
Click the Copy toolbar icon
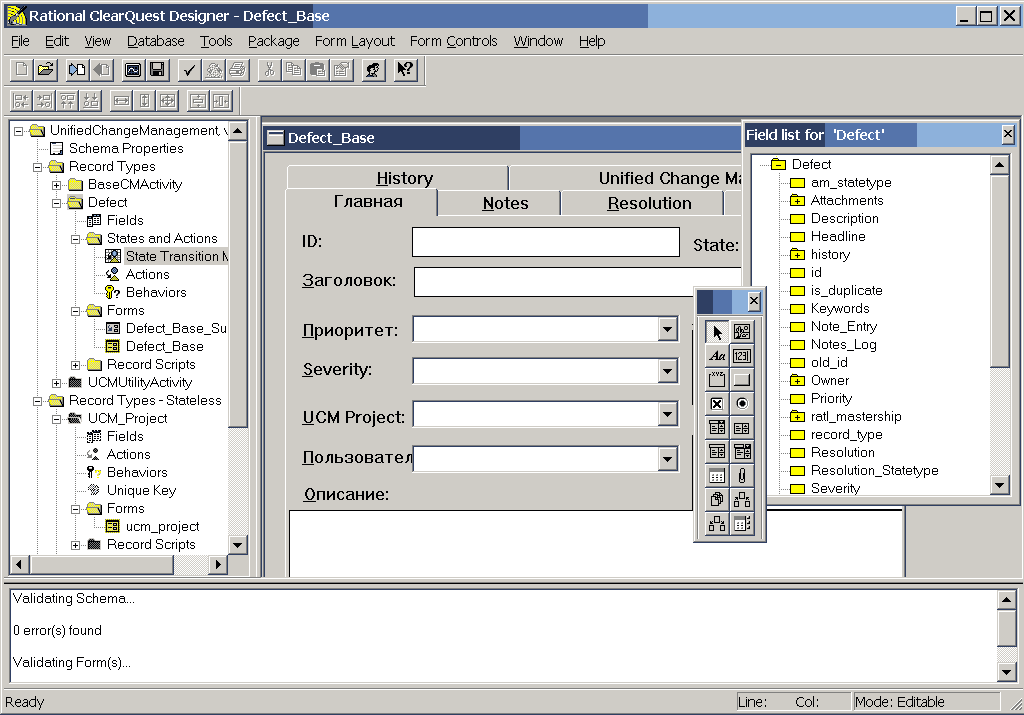[x=293, y=69]
